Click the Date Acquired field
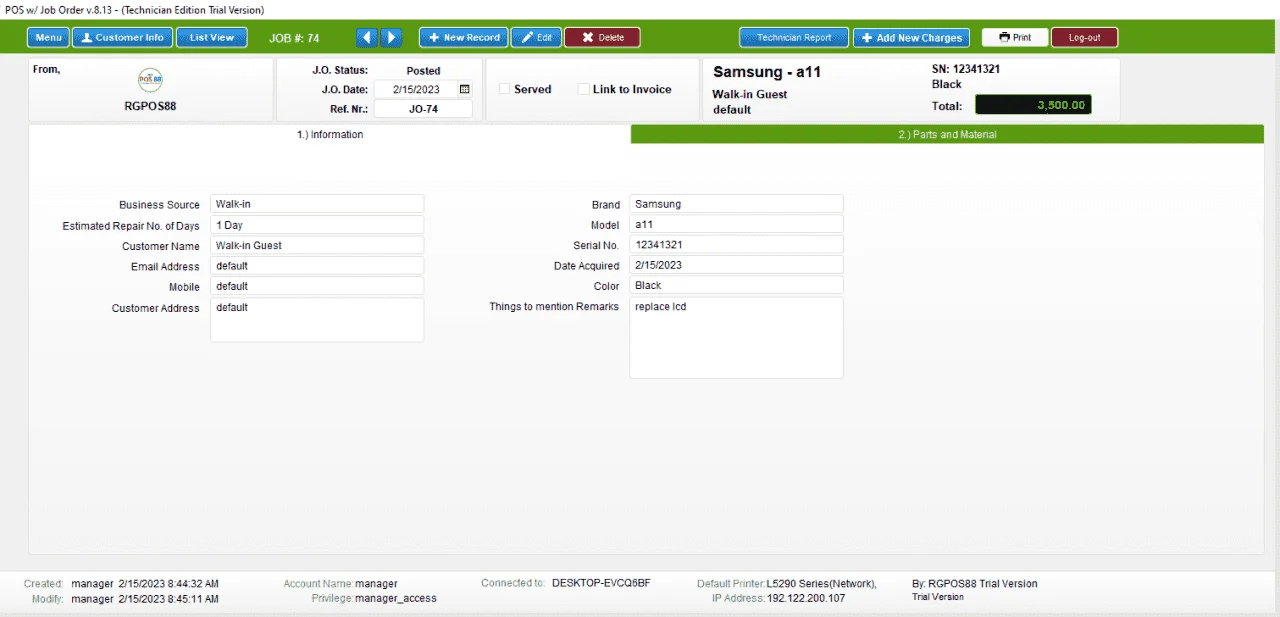 736,265
